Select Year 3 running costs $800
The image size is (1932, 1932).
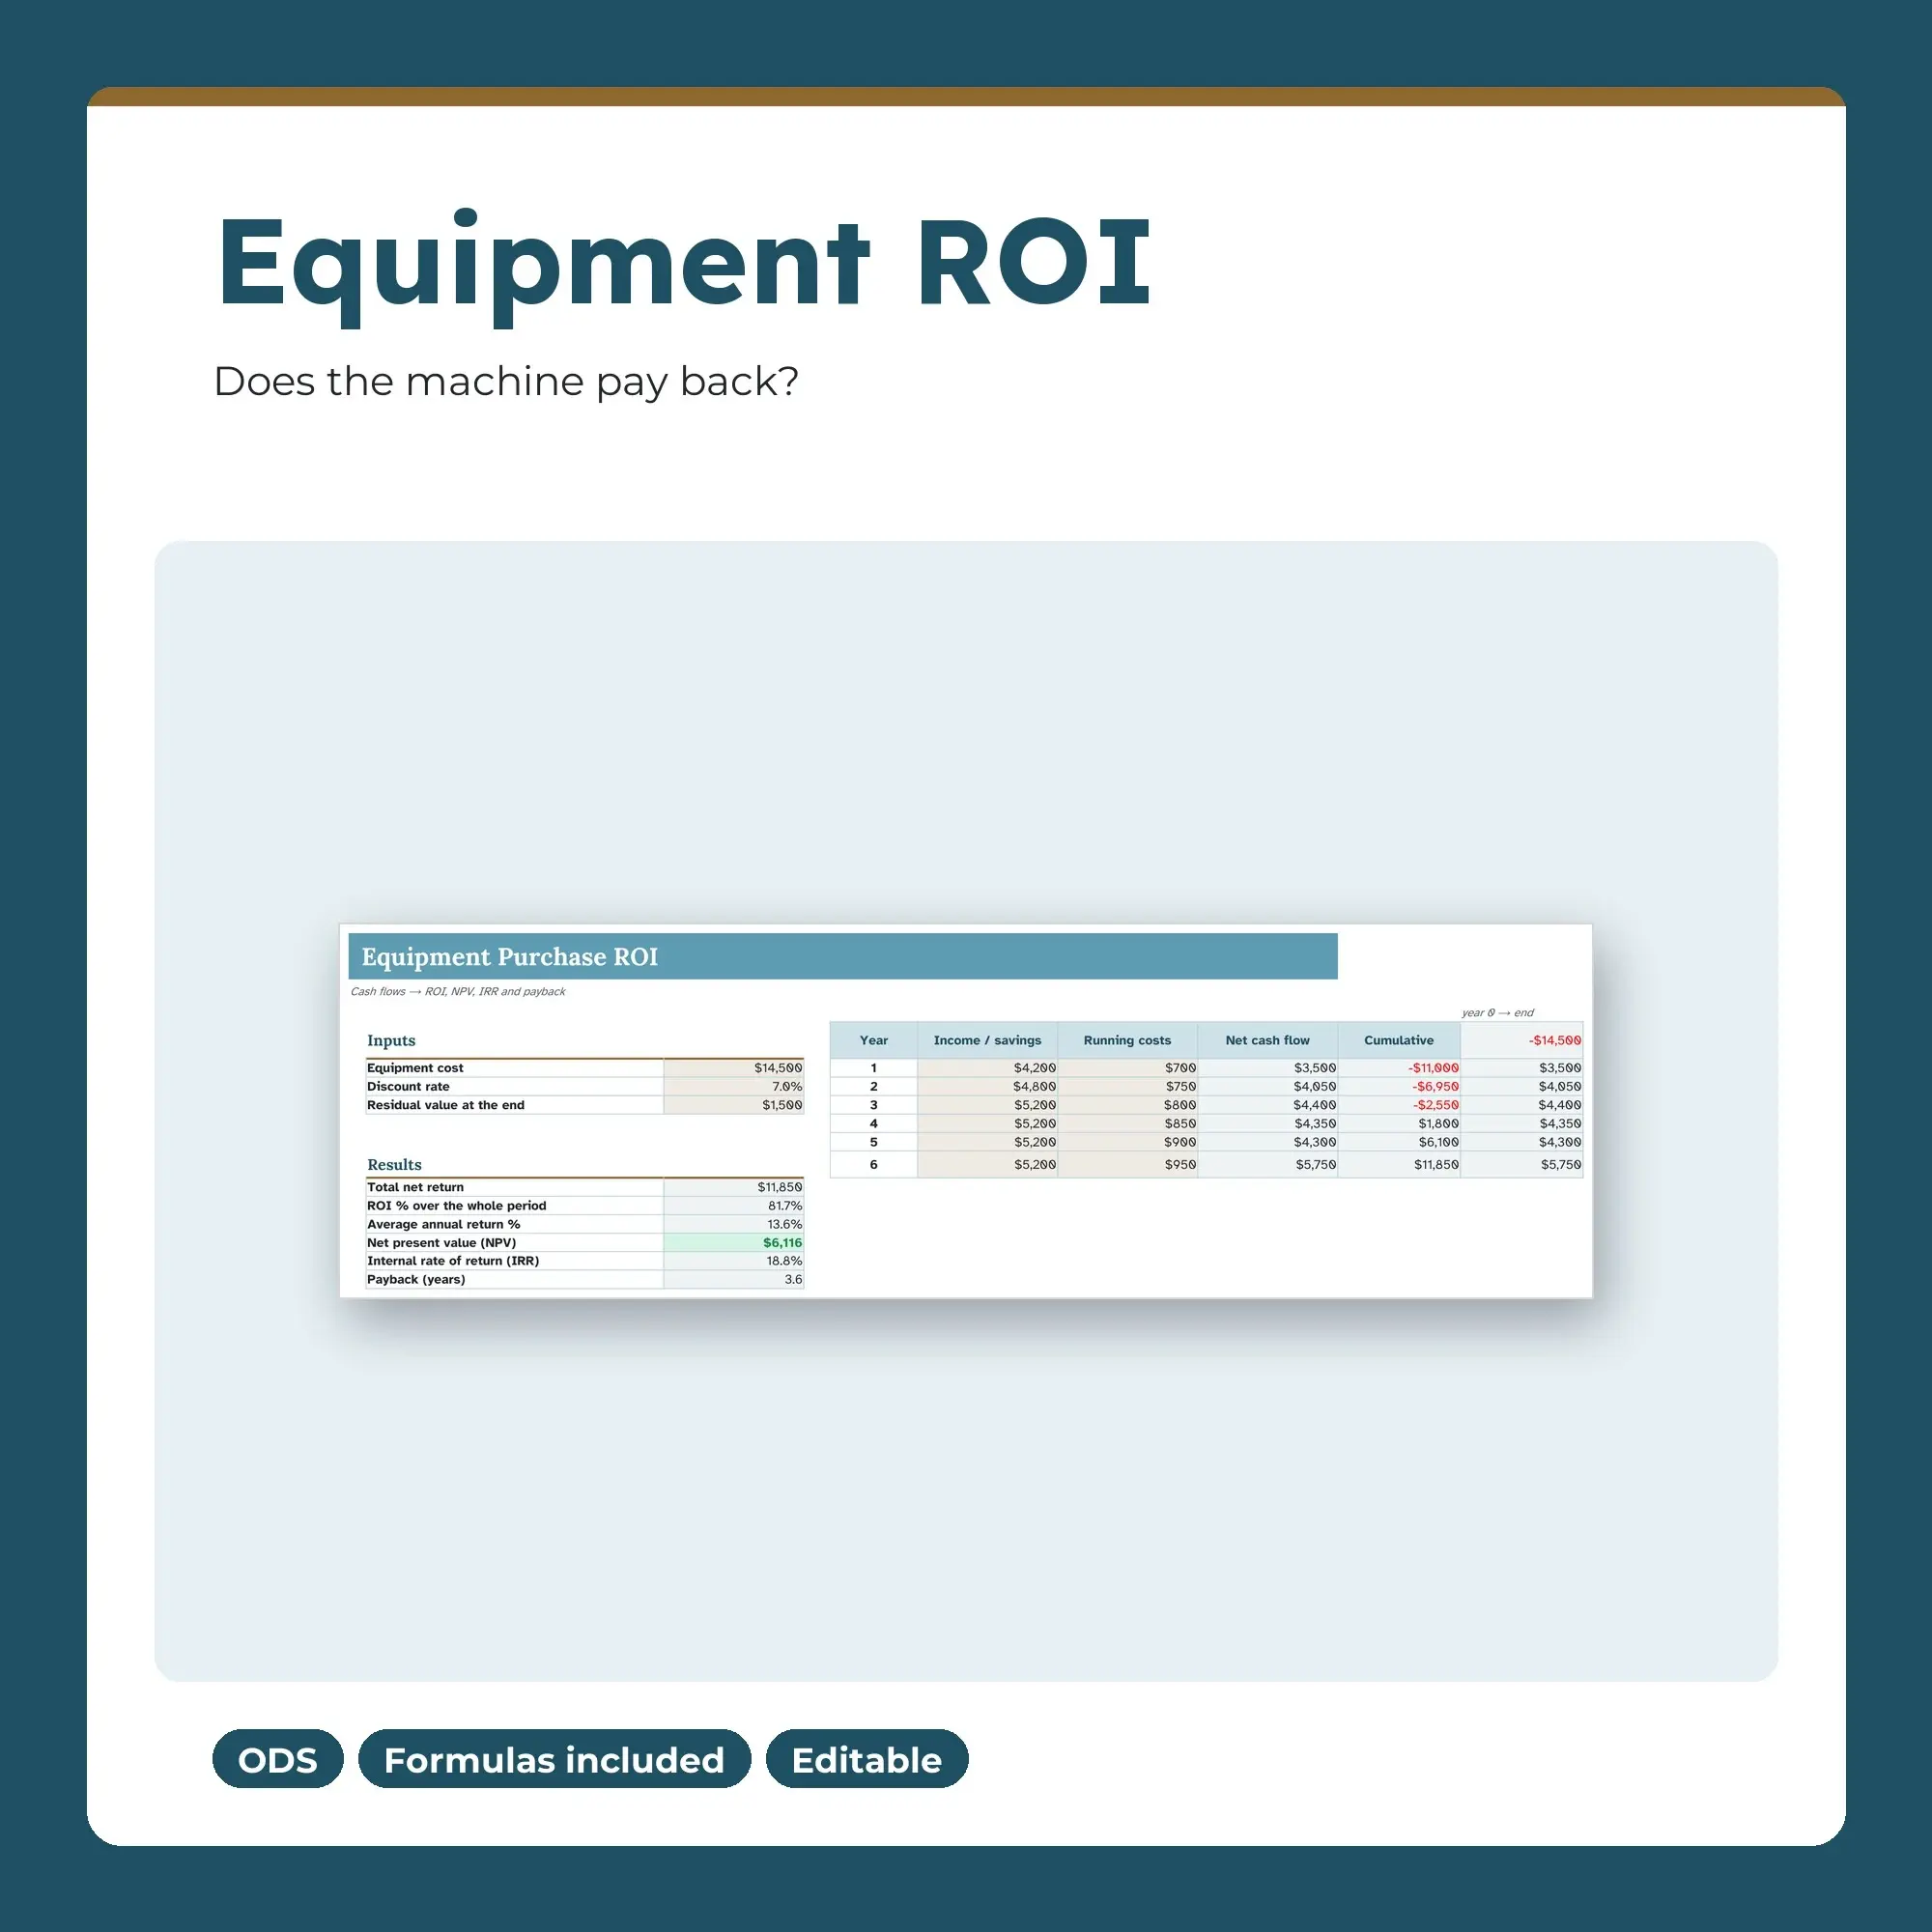(x=1127, y=1105)
